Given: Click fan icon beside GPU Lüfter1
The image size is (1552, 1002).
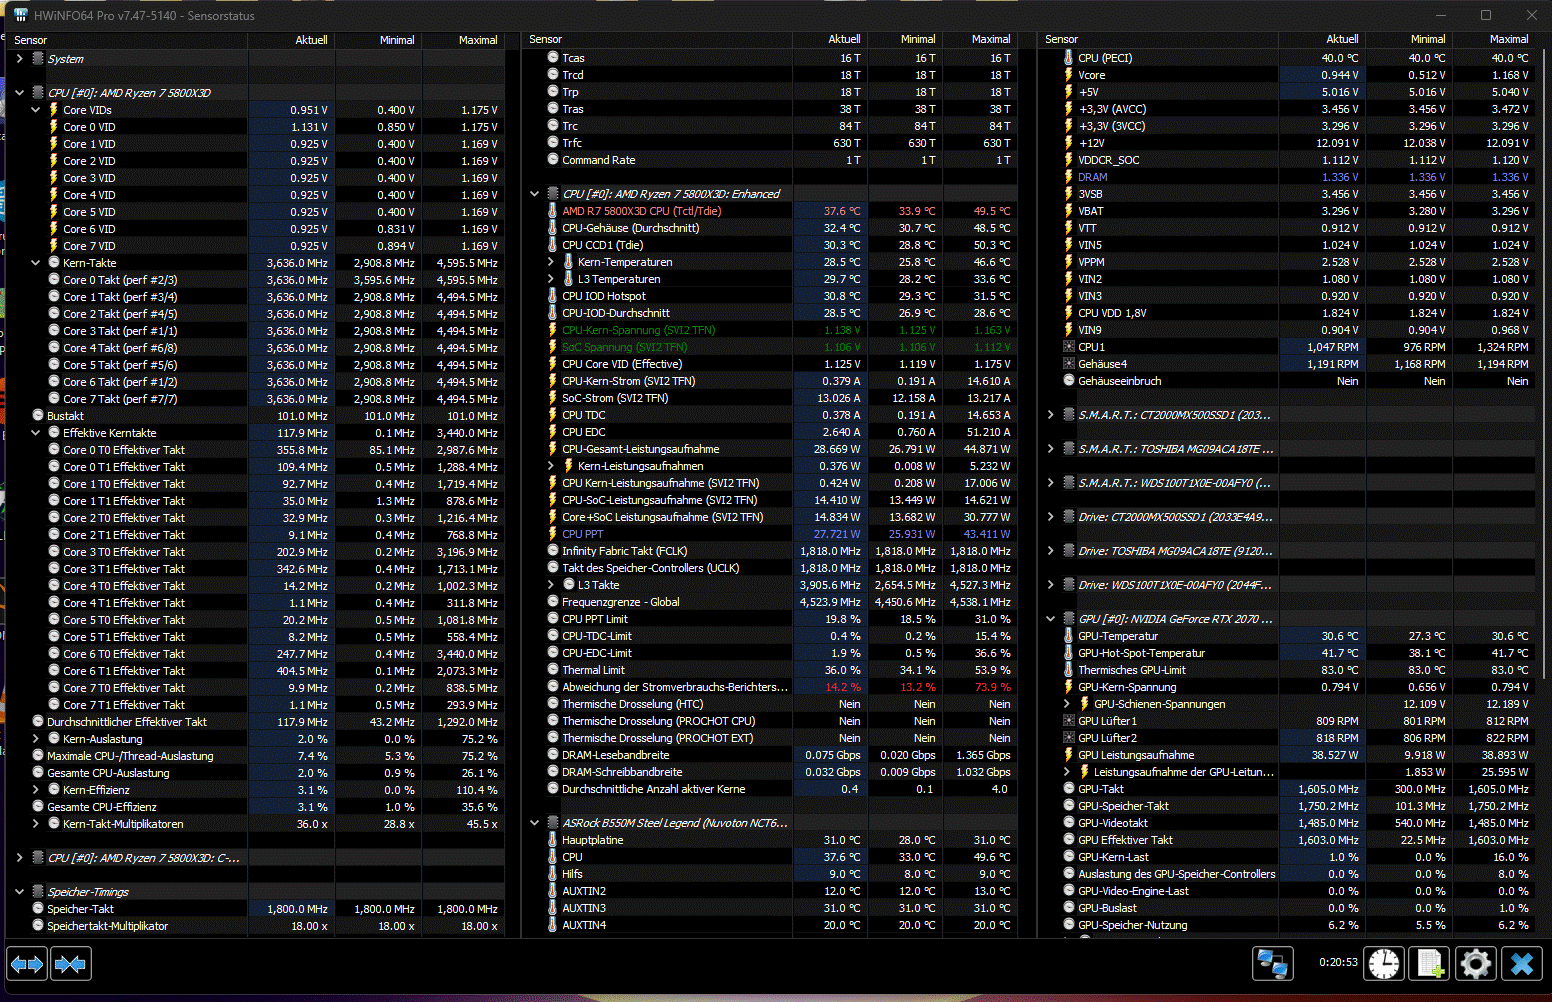Looking at the screenshot, I should click(x=1069, y=721).
